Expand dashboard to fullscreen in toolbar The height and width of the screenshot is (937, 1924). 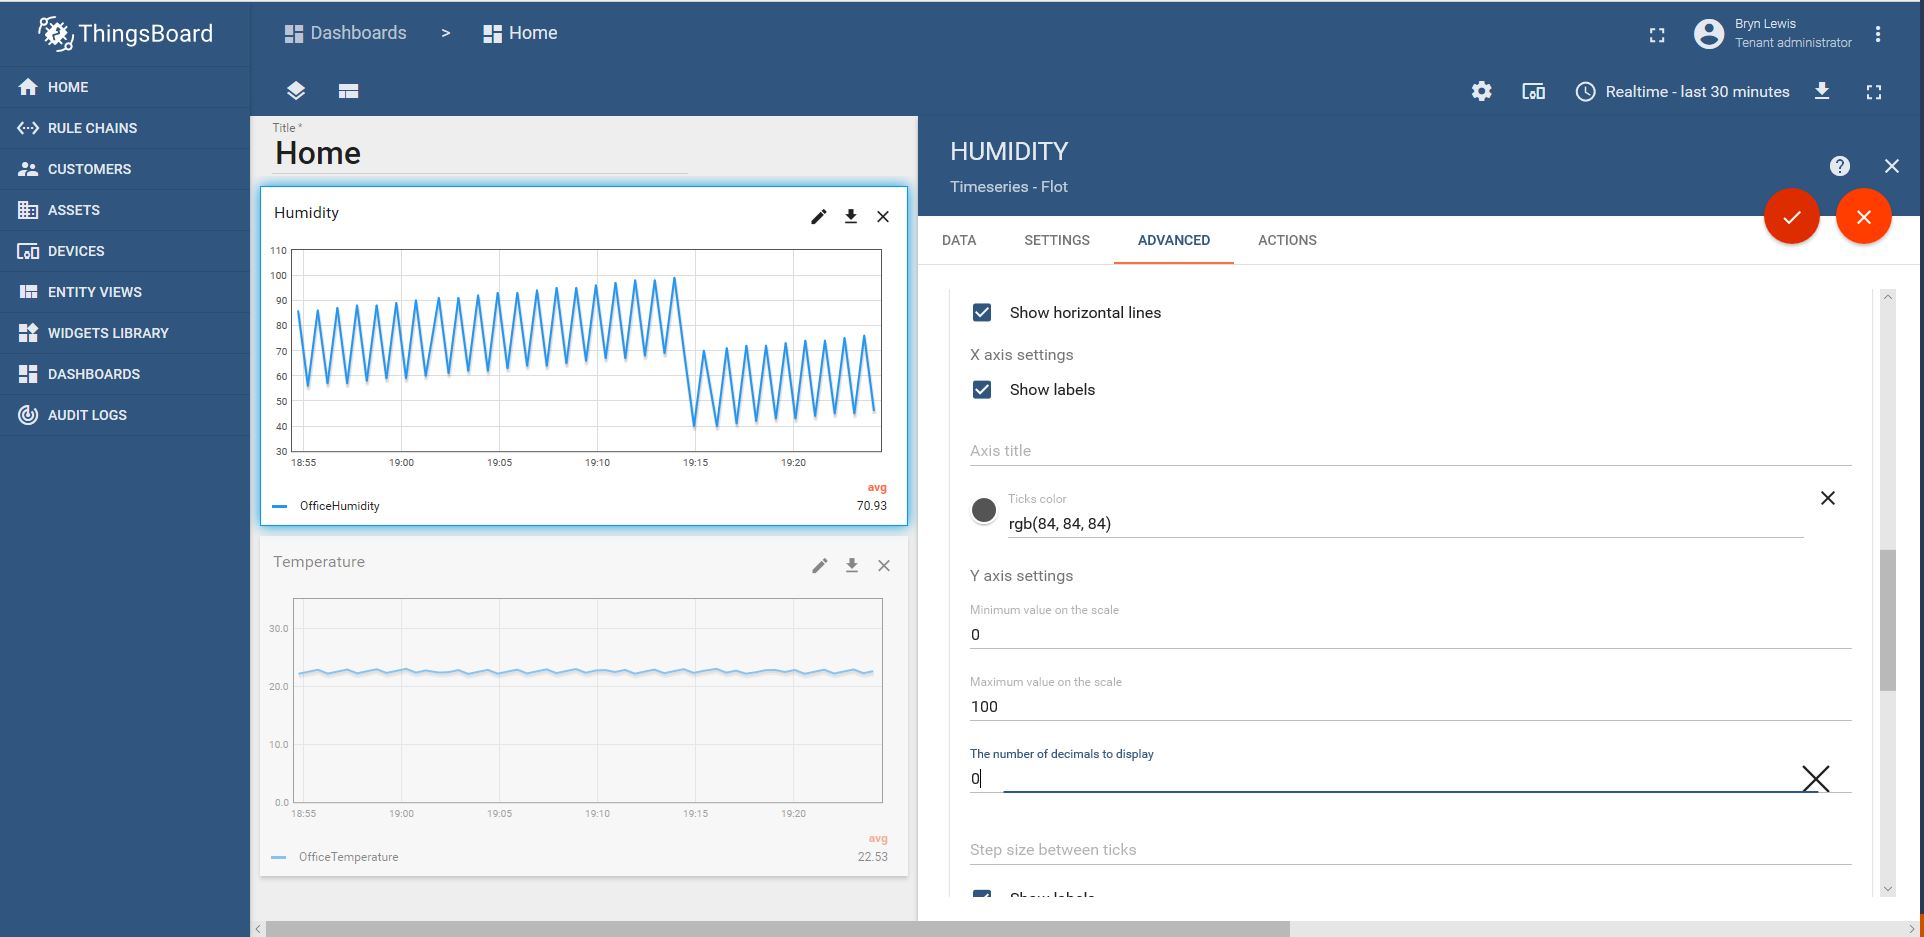click(x=1874, y=92)
